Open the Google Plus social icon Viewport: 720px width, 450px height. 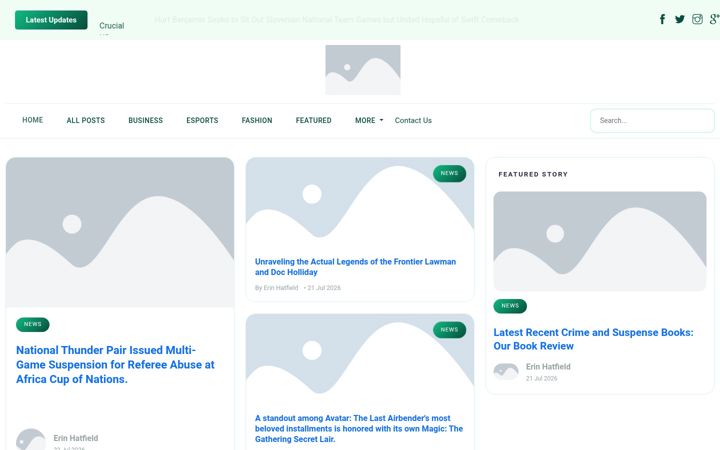[714, 19]
